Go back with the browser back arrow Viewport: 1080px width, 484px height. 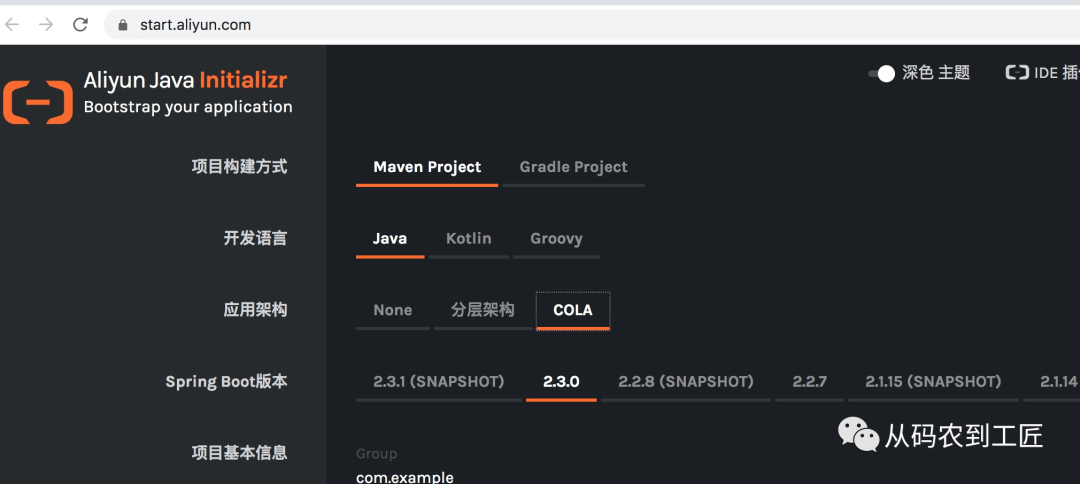tap(12, 25)
